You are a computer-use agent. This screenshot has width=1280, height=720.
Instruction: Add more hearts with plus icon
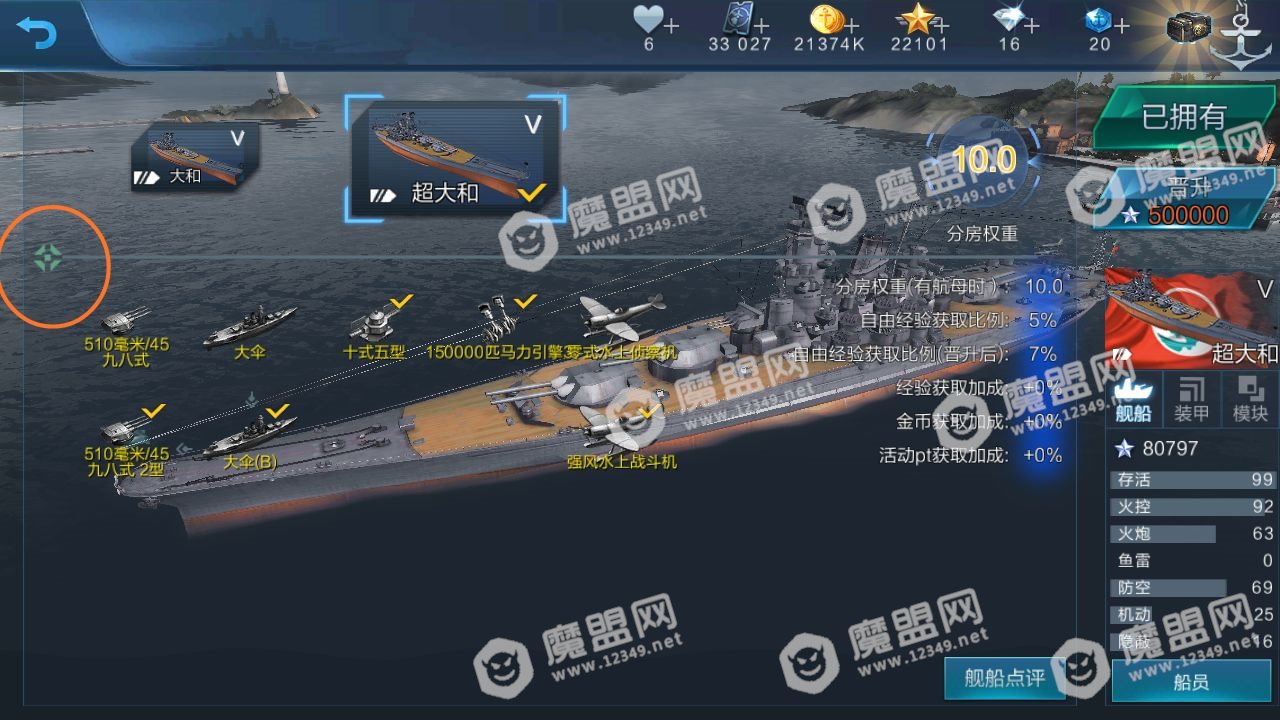[x=671, y=25]
